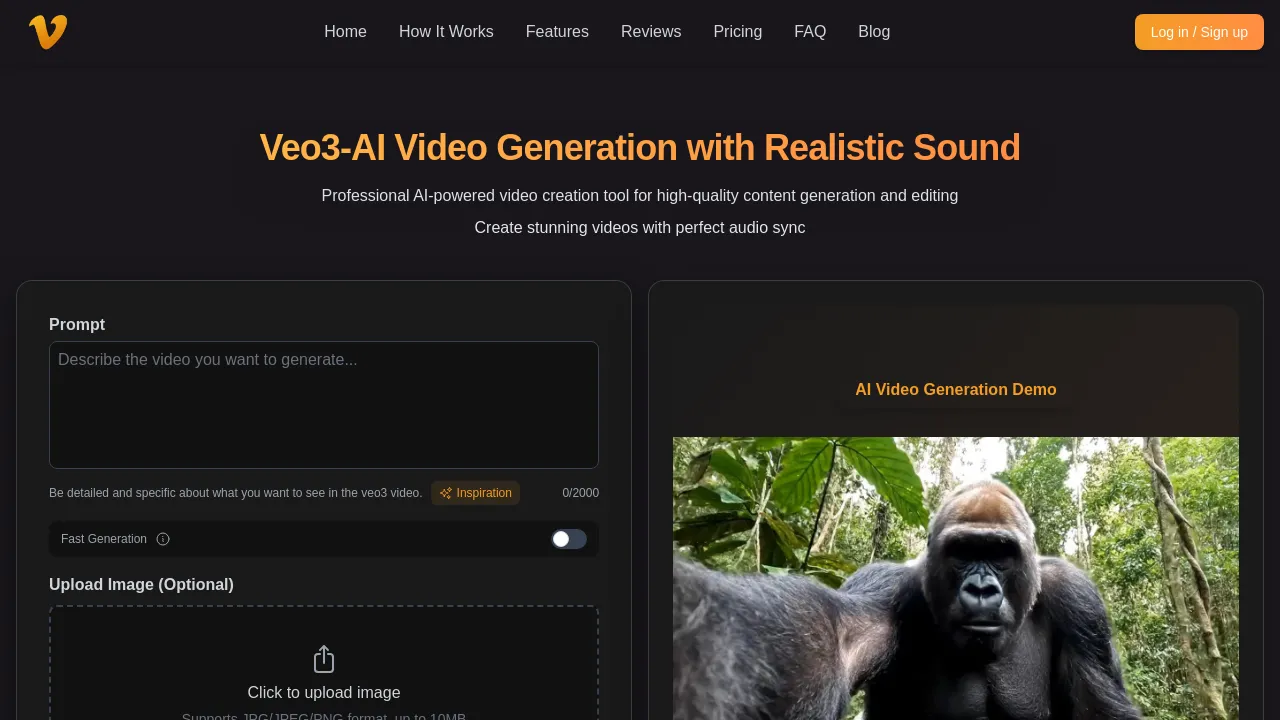
Task: Open the Features nav link
Action: coord(557,32)
